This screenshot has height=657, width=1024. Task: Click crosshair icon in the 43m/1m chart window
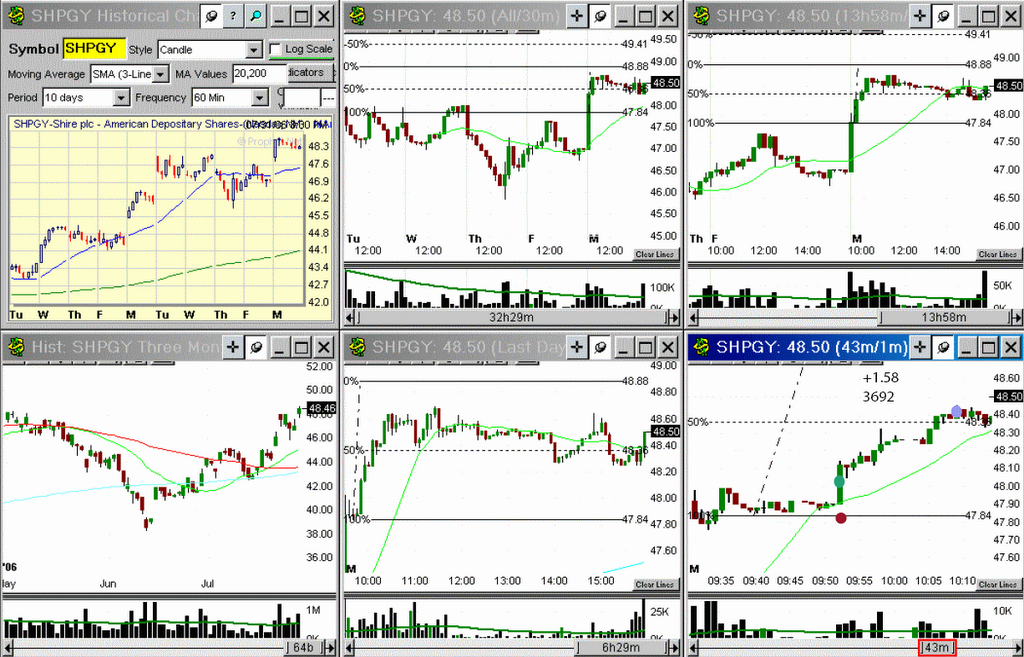[920, 347]
